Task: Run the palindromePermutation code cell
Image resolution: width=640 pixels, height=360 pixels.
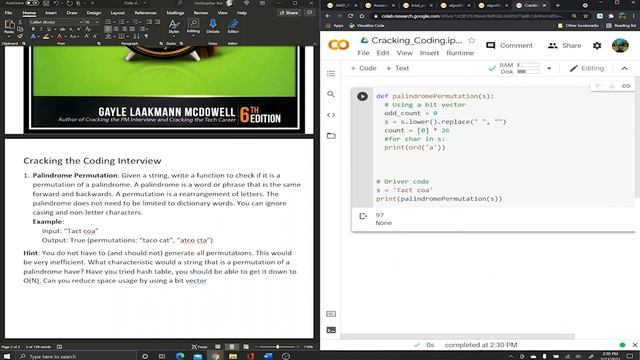Action: tap(362, 96)
